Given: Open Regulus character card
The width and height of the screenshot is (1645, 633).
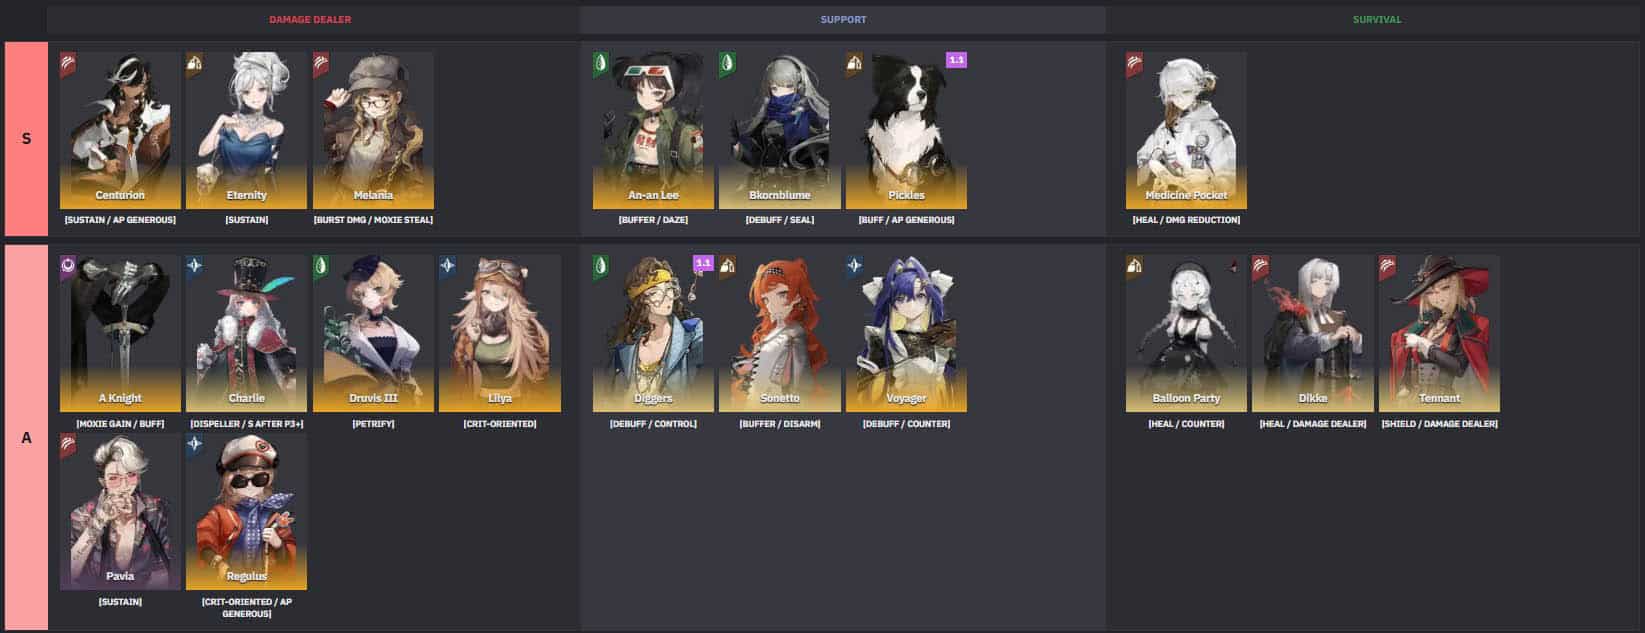Looking at the screenshot, I should coord(246,511).
